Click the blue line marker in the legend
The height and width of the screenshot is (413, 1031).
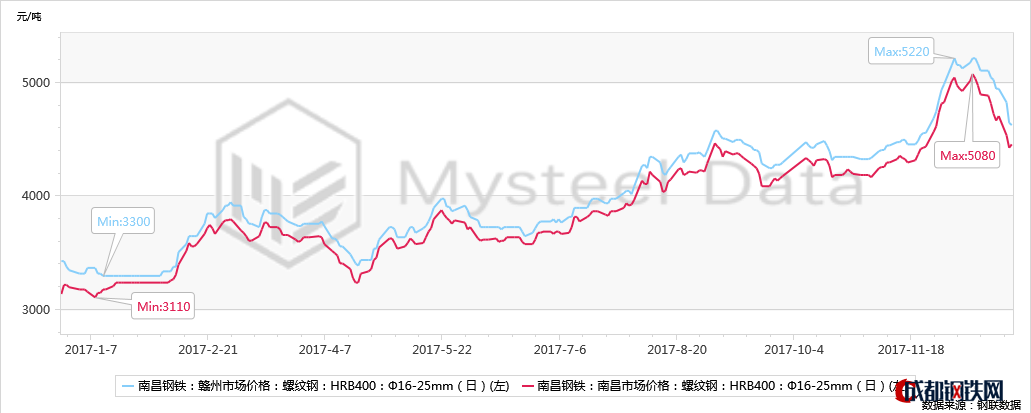coord(127,384)
